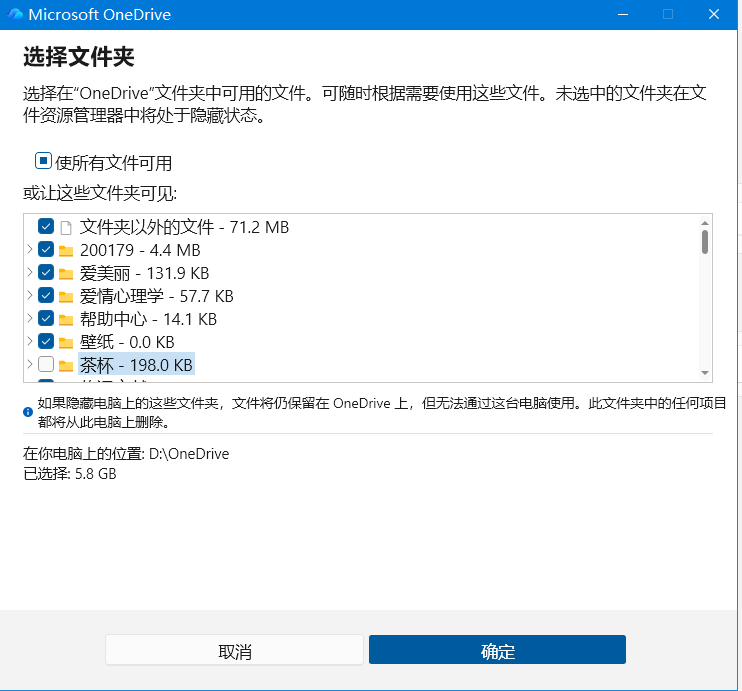Click the folder list scroll-down arrow
The image size is (742, 691).
click(705, 373)
